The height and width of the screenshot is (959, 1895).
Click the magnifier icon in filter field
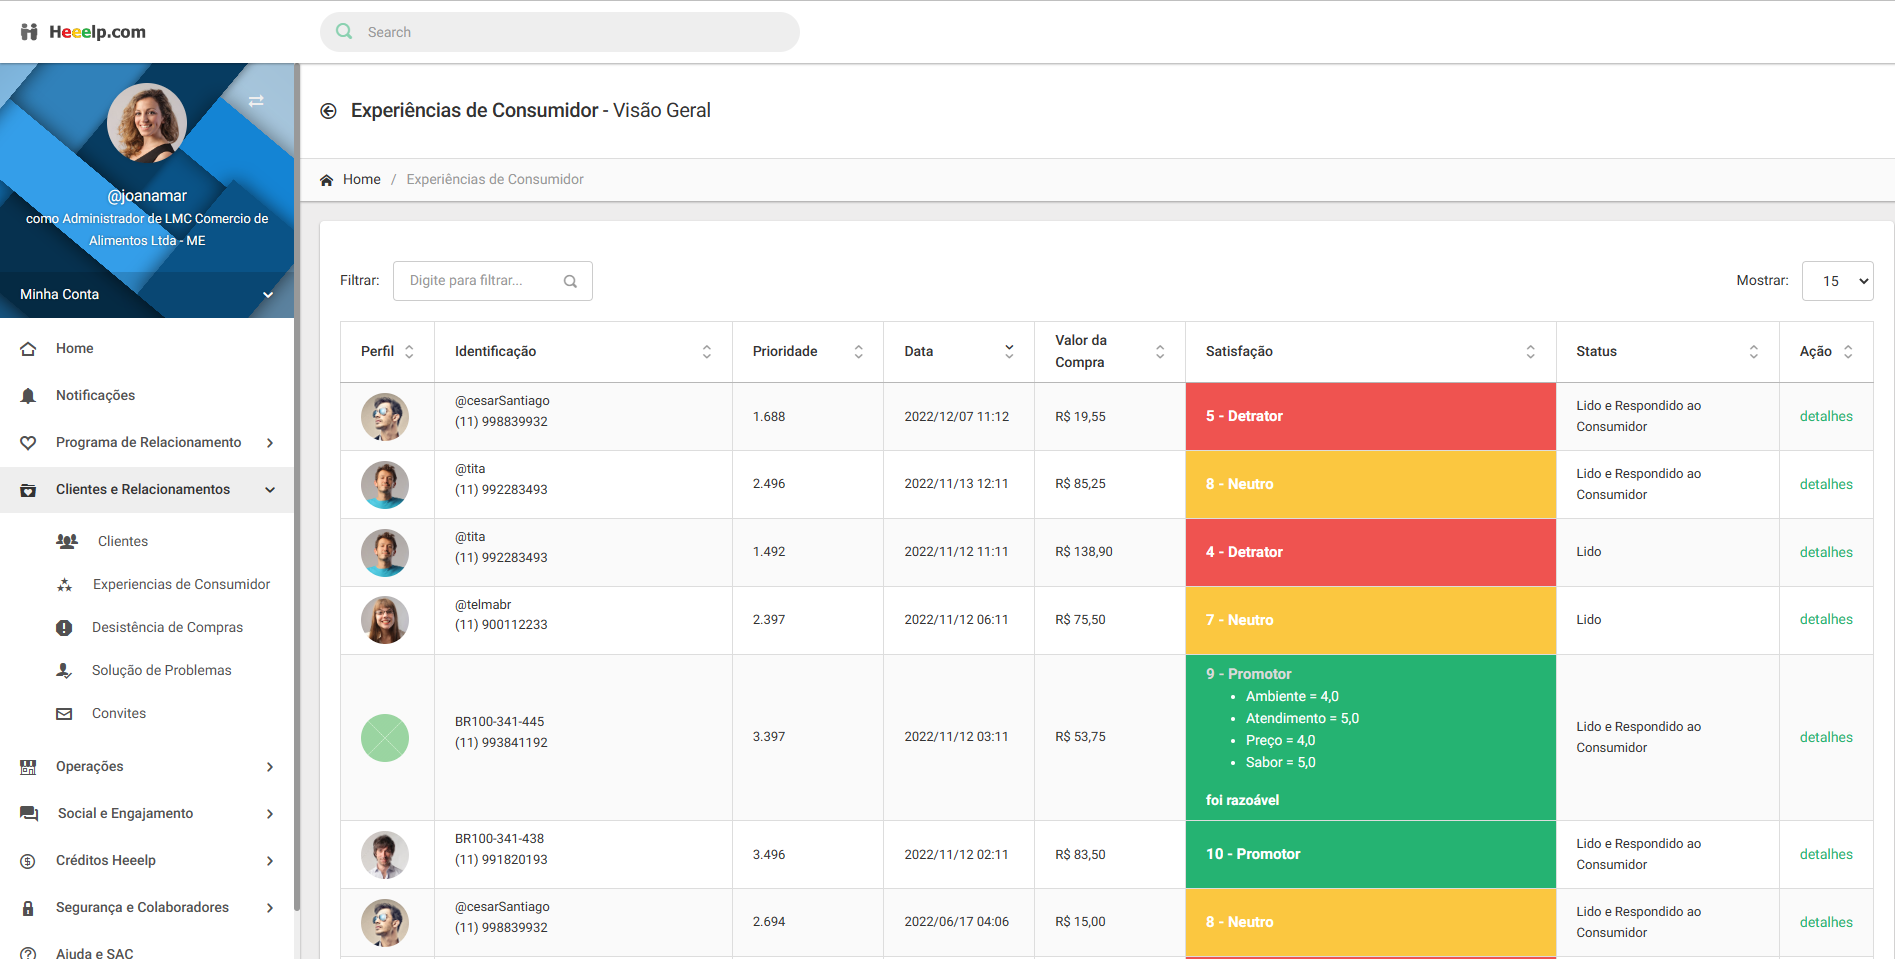point(570,282)
